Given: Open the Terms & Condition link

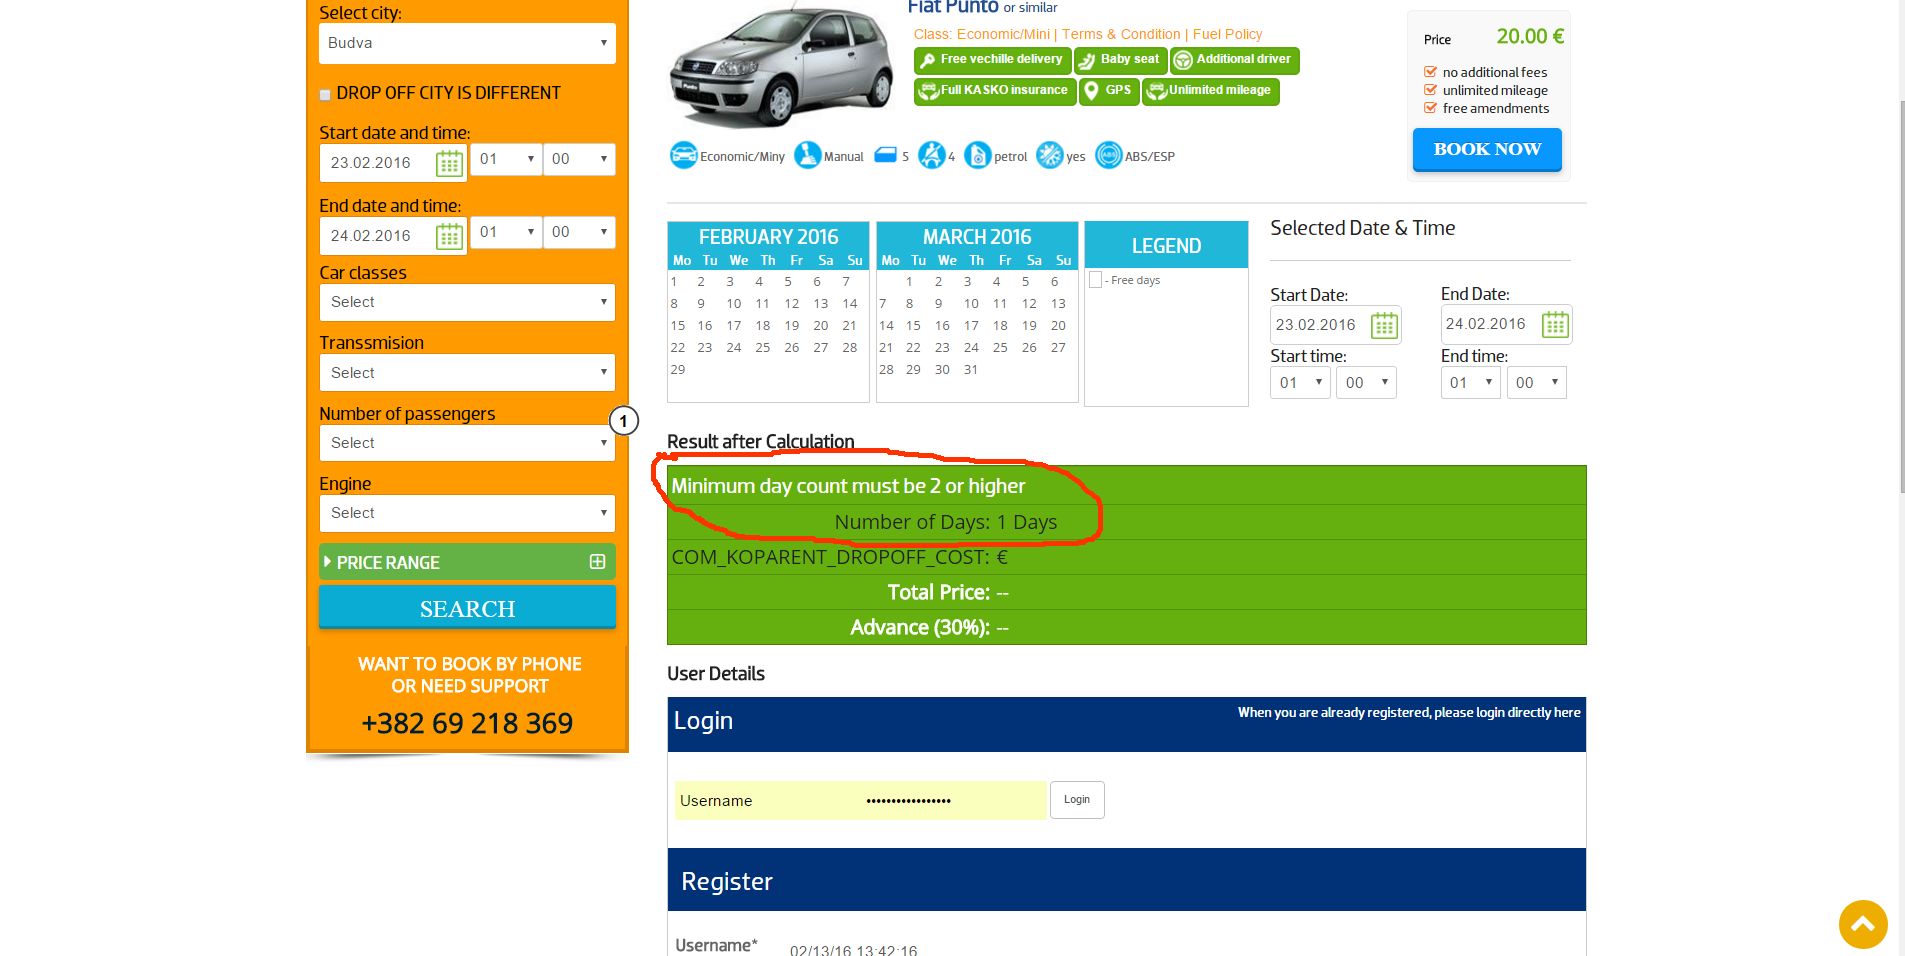Looking at the screenshot, I should (x=1121, y=34).
